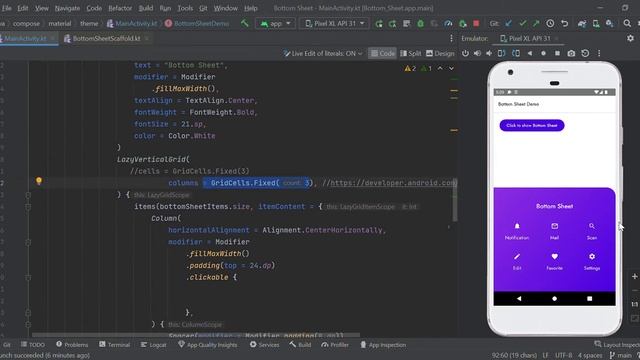Open the Window menu

coord(226,8)
